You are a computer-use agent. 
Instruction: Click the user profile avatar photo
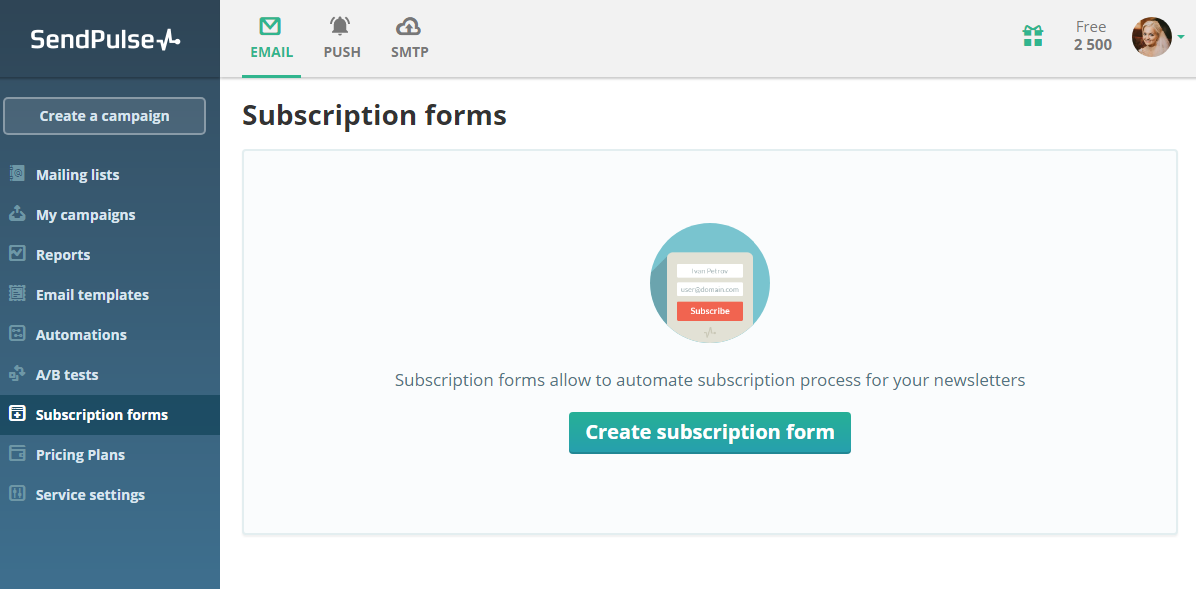coord(1151,37)
